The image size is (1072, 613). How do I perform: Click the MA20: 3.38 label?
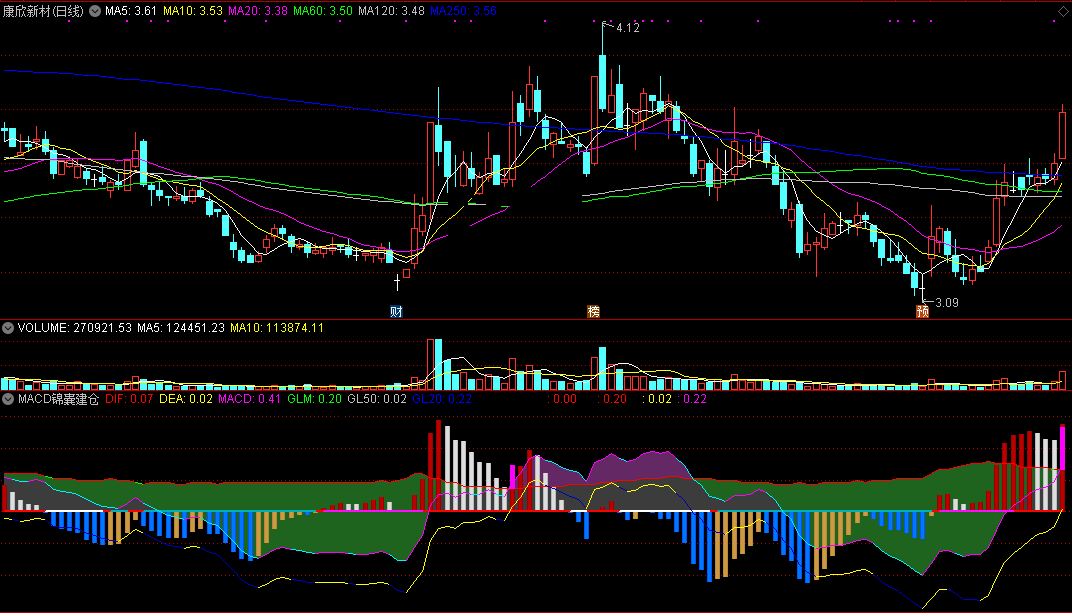click(x=258, y=11)
